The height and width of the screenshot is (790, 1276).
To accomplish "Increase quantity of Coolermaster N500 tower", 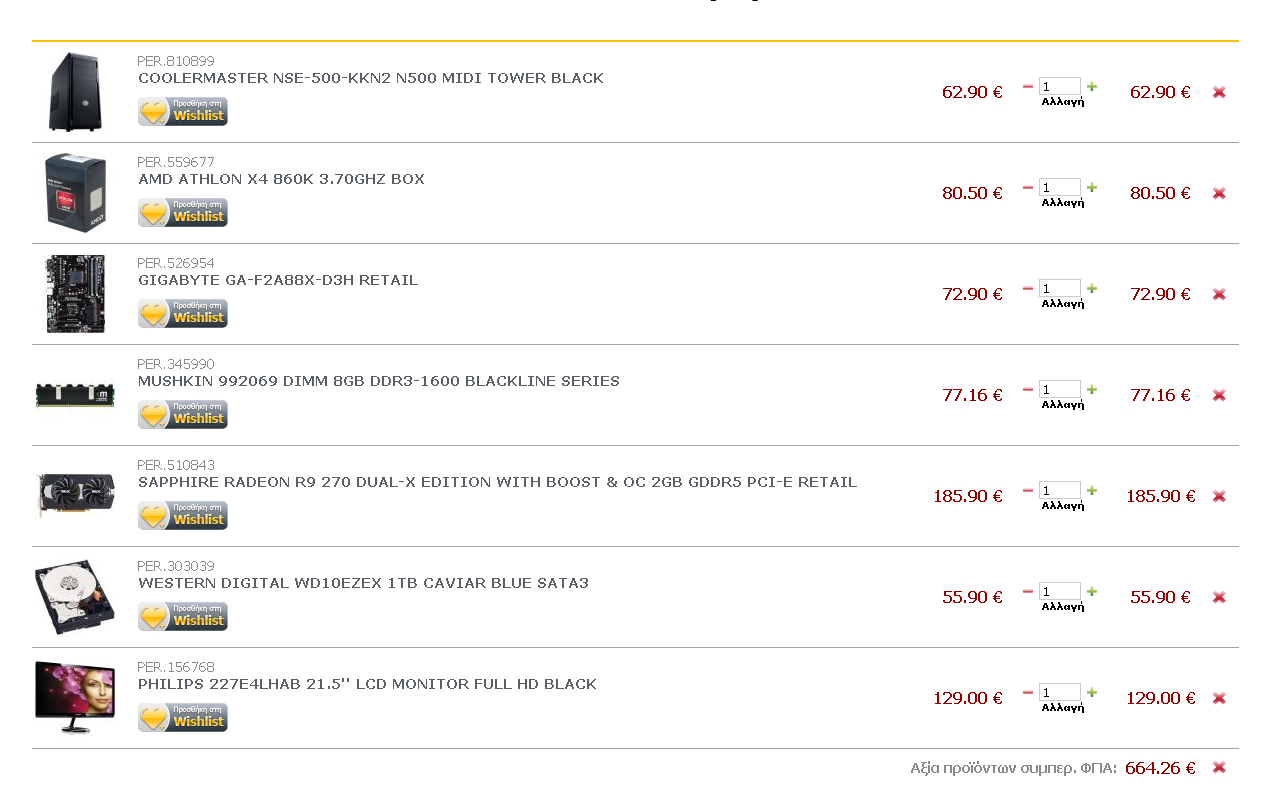I will point(1092,87).
